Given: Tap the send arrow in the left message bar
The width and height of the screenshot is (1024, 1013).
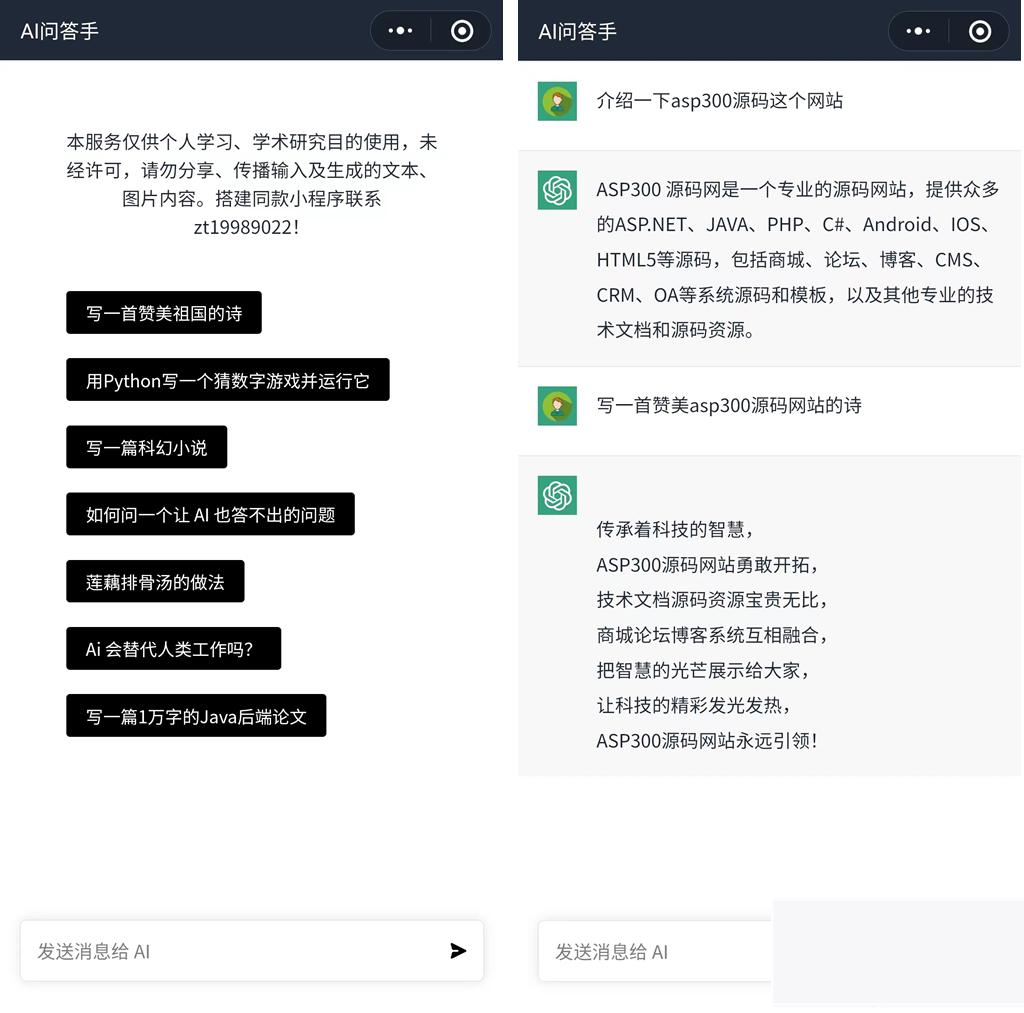Looking at the screenshot, I should pyautogui.click(x=459, y=951).
